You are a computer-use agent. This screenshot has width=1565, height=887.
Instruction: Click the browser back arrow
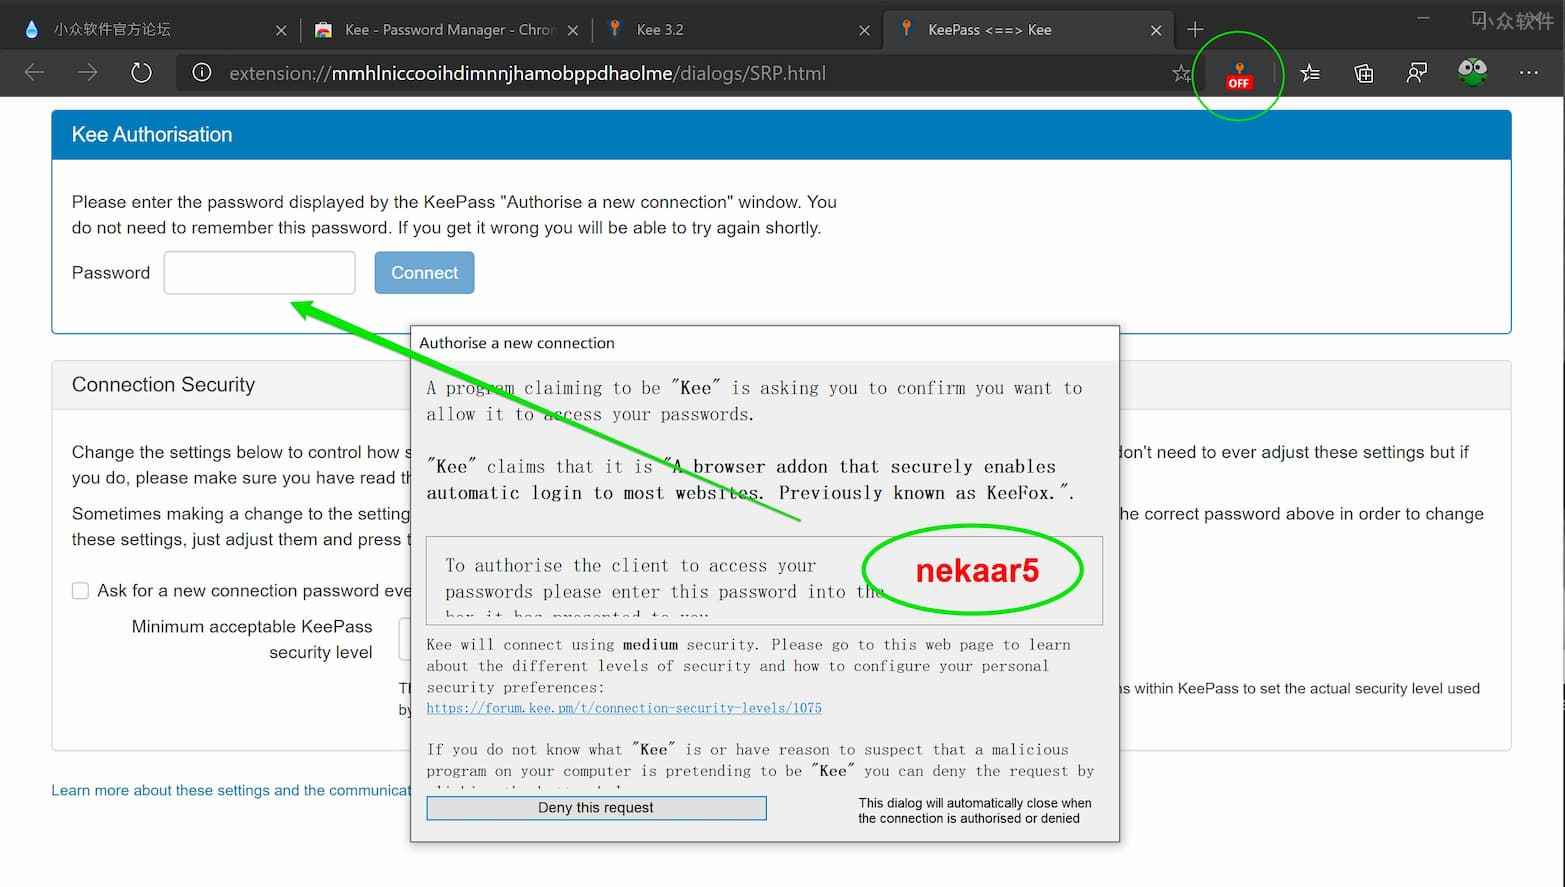click(x=34, y=72)
